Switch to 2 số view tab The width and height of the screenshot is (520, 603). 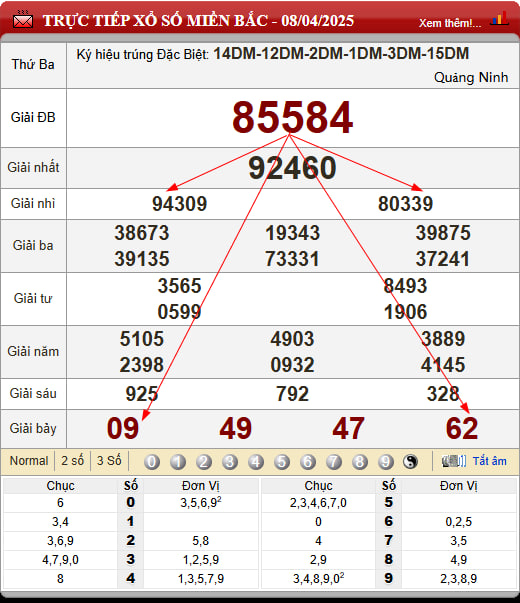coord(72,461)
